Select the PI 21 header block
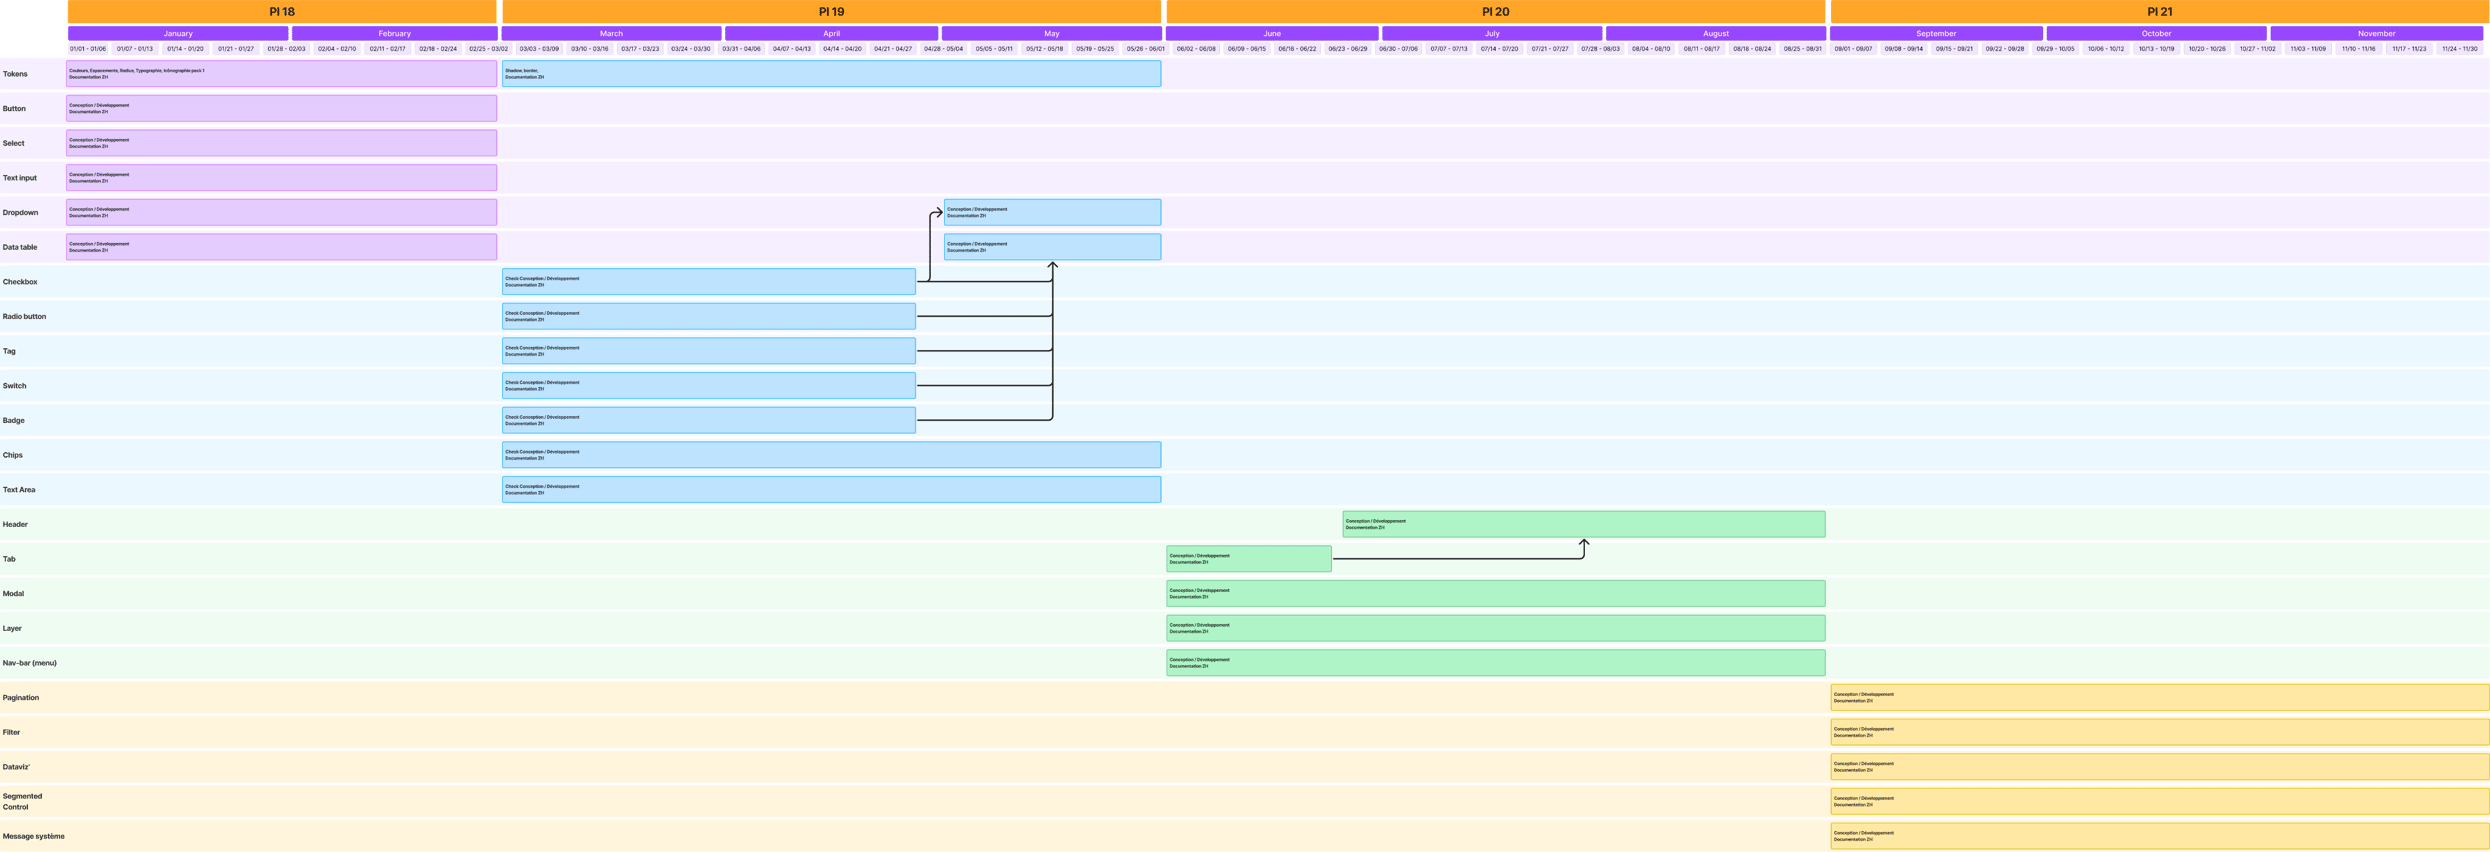This screenshot has width=2490, height=852. click(2159, 11)
